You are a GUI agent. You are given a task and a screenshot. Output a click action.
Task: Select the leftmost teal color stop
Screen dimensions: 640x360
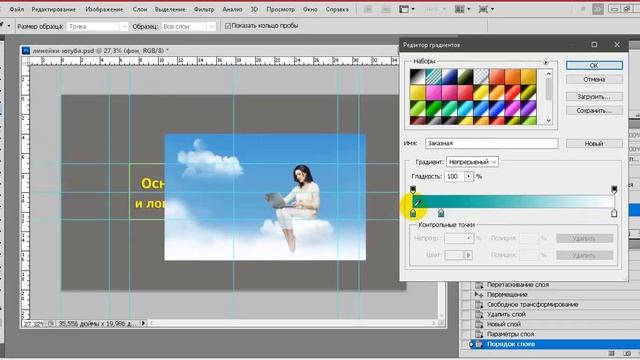pyautogui.click(x=413, y=213)
